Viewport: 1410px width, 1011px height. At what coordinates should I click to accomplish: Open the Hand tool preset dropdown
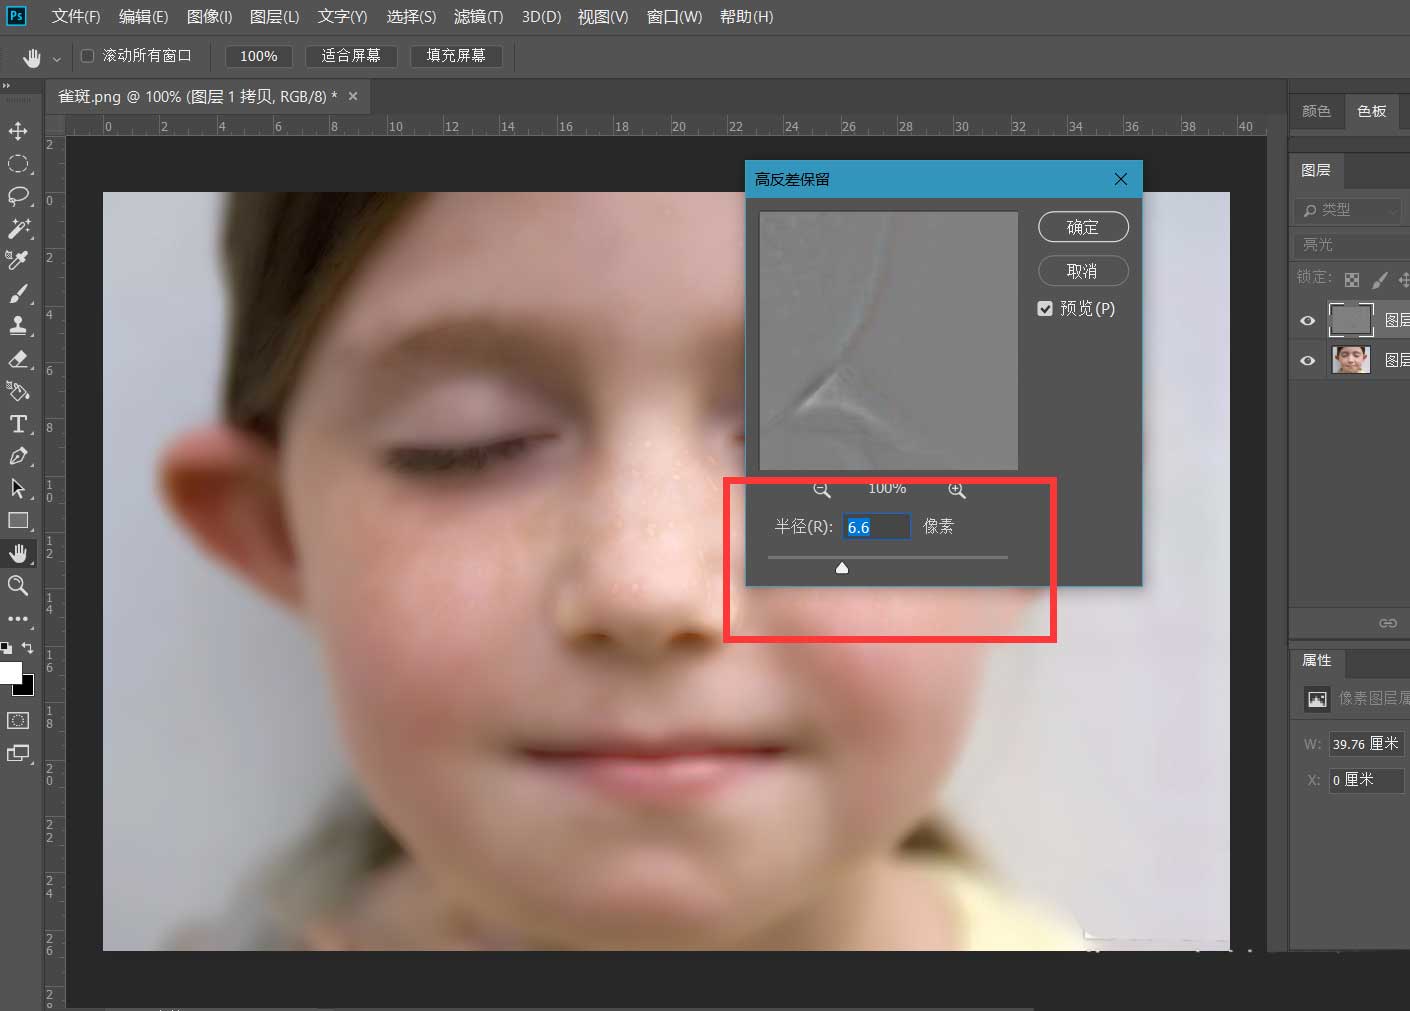[56, 59]
